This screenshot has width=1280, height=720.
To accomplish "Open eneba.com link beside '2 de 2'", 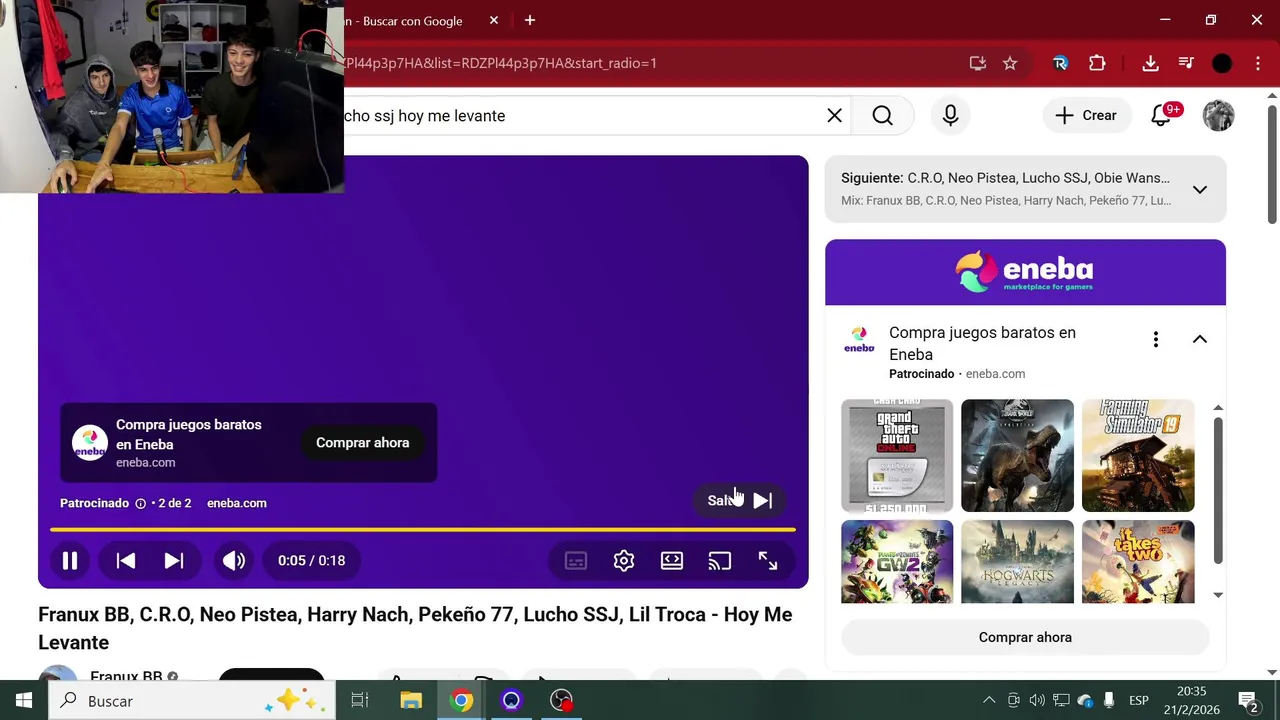I will [237, 503].
